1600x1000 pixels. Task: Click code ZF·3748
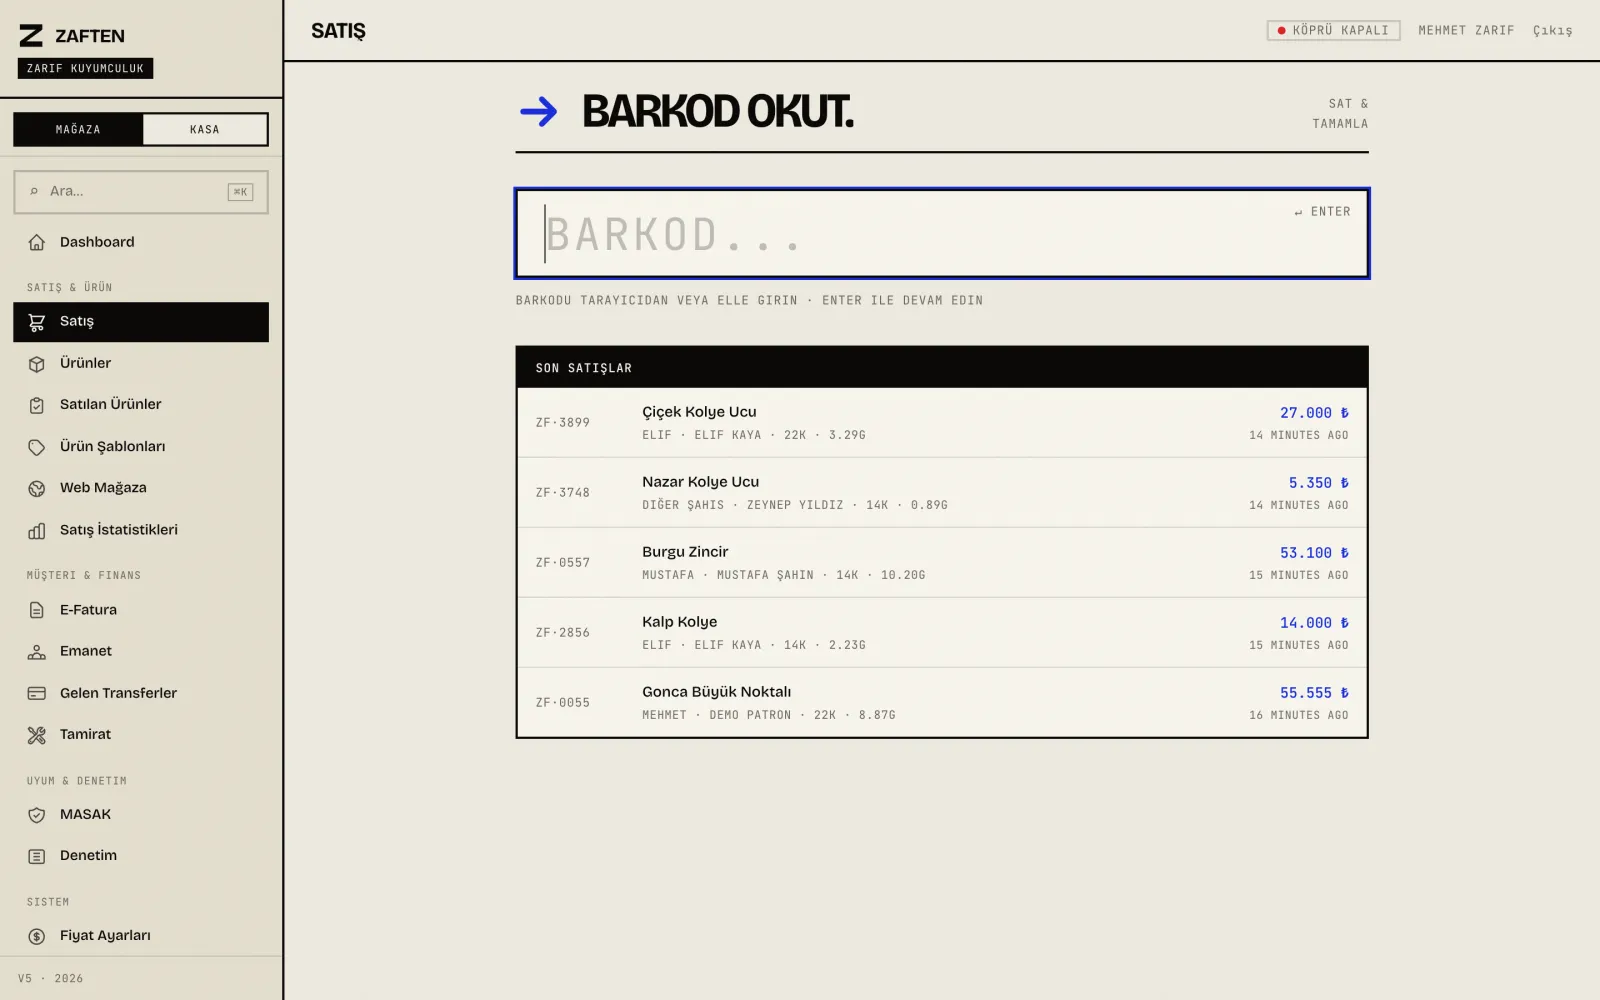click(x=563, y=493)
